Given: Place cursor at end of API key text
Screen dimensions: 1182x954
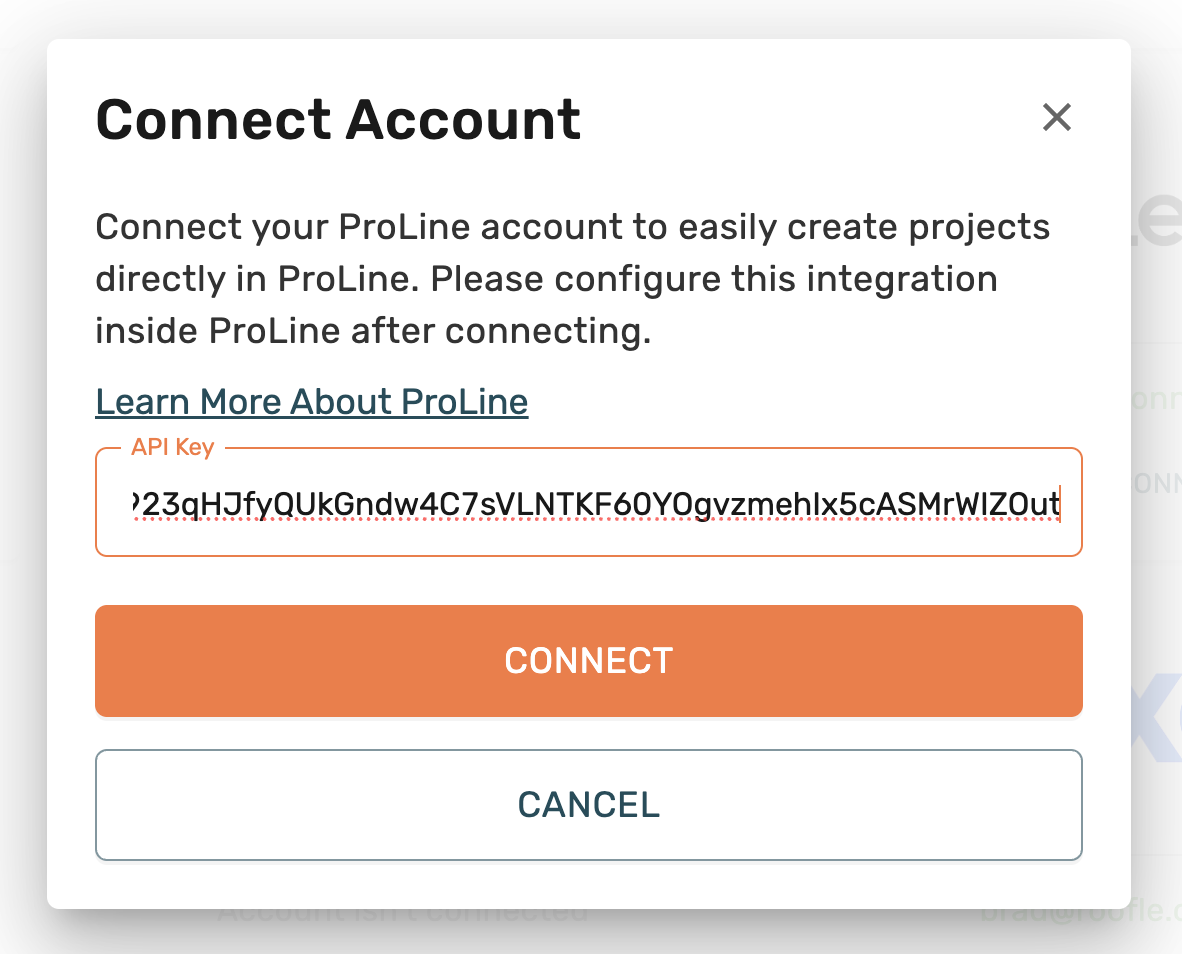Looking at the screenshot, I should [1059, 506].
